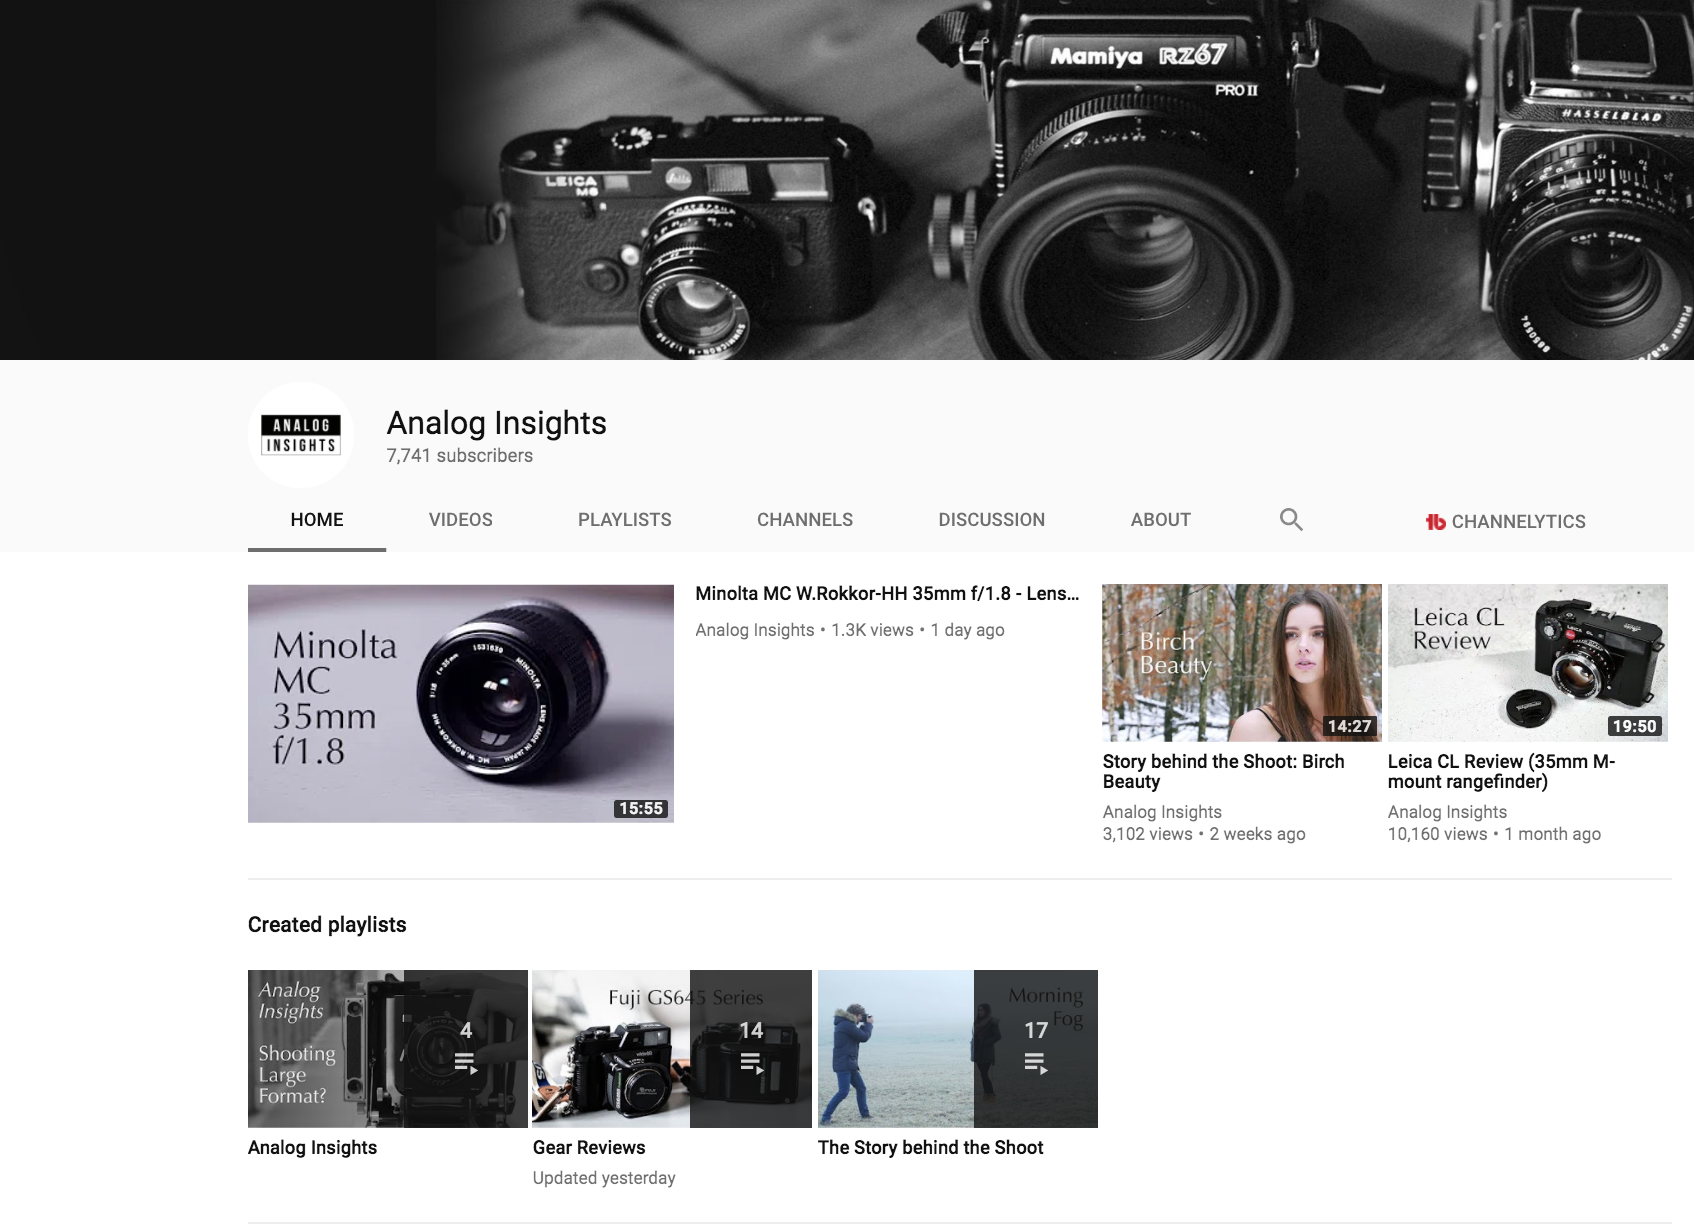Click the Analog Insights channel avatar logo
Image resolution: width=1694 pixels, height=1226 pixels.
click(300, 435)
